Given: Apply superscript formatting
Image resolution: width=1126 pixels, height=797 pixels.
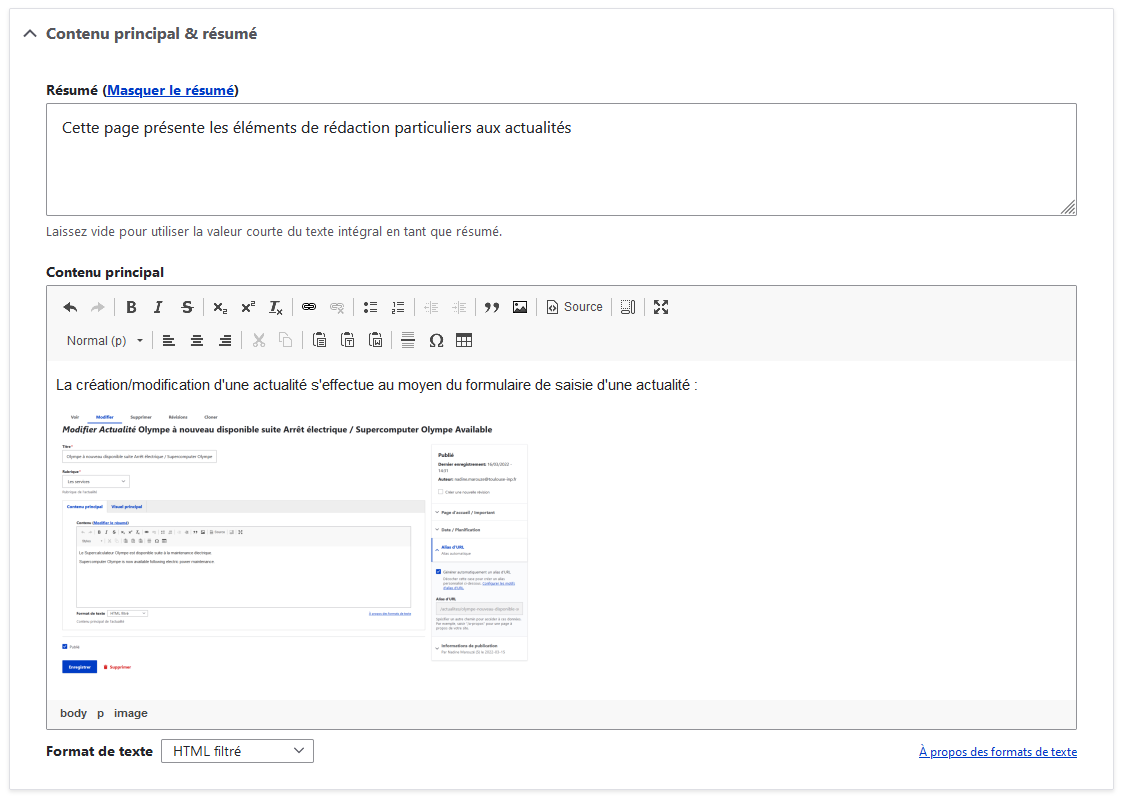Looking at the screenshot, I should tap(247, 307).
